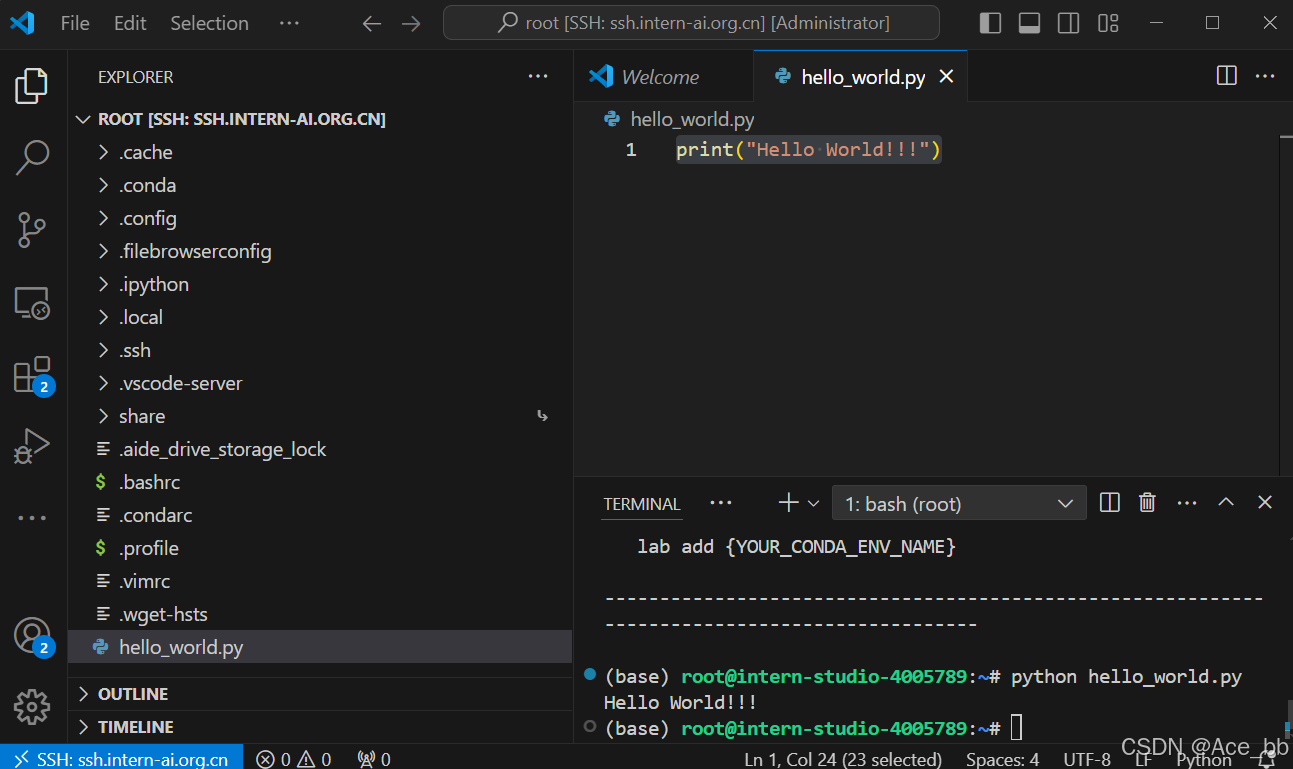Expand the .cache folder
1293x769 pixels.
tap(320, 152)
